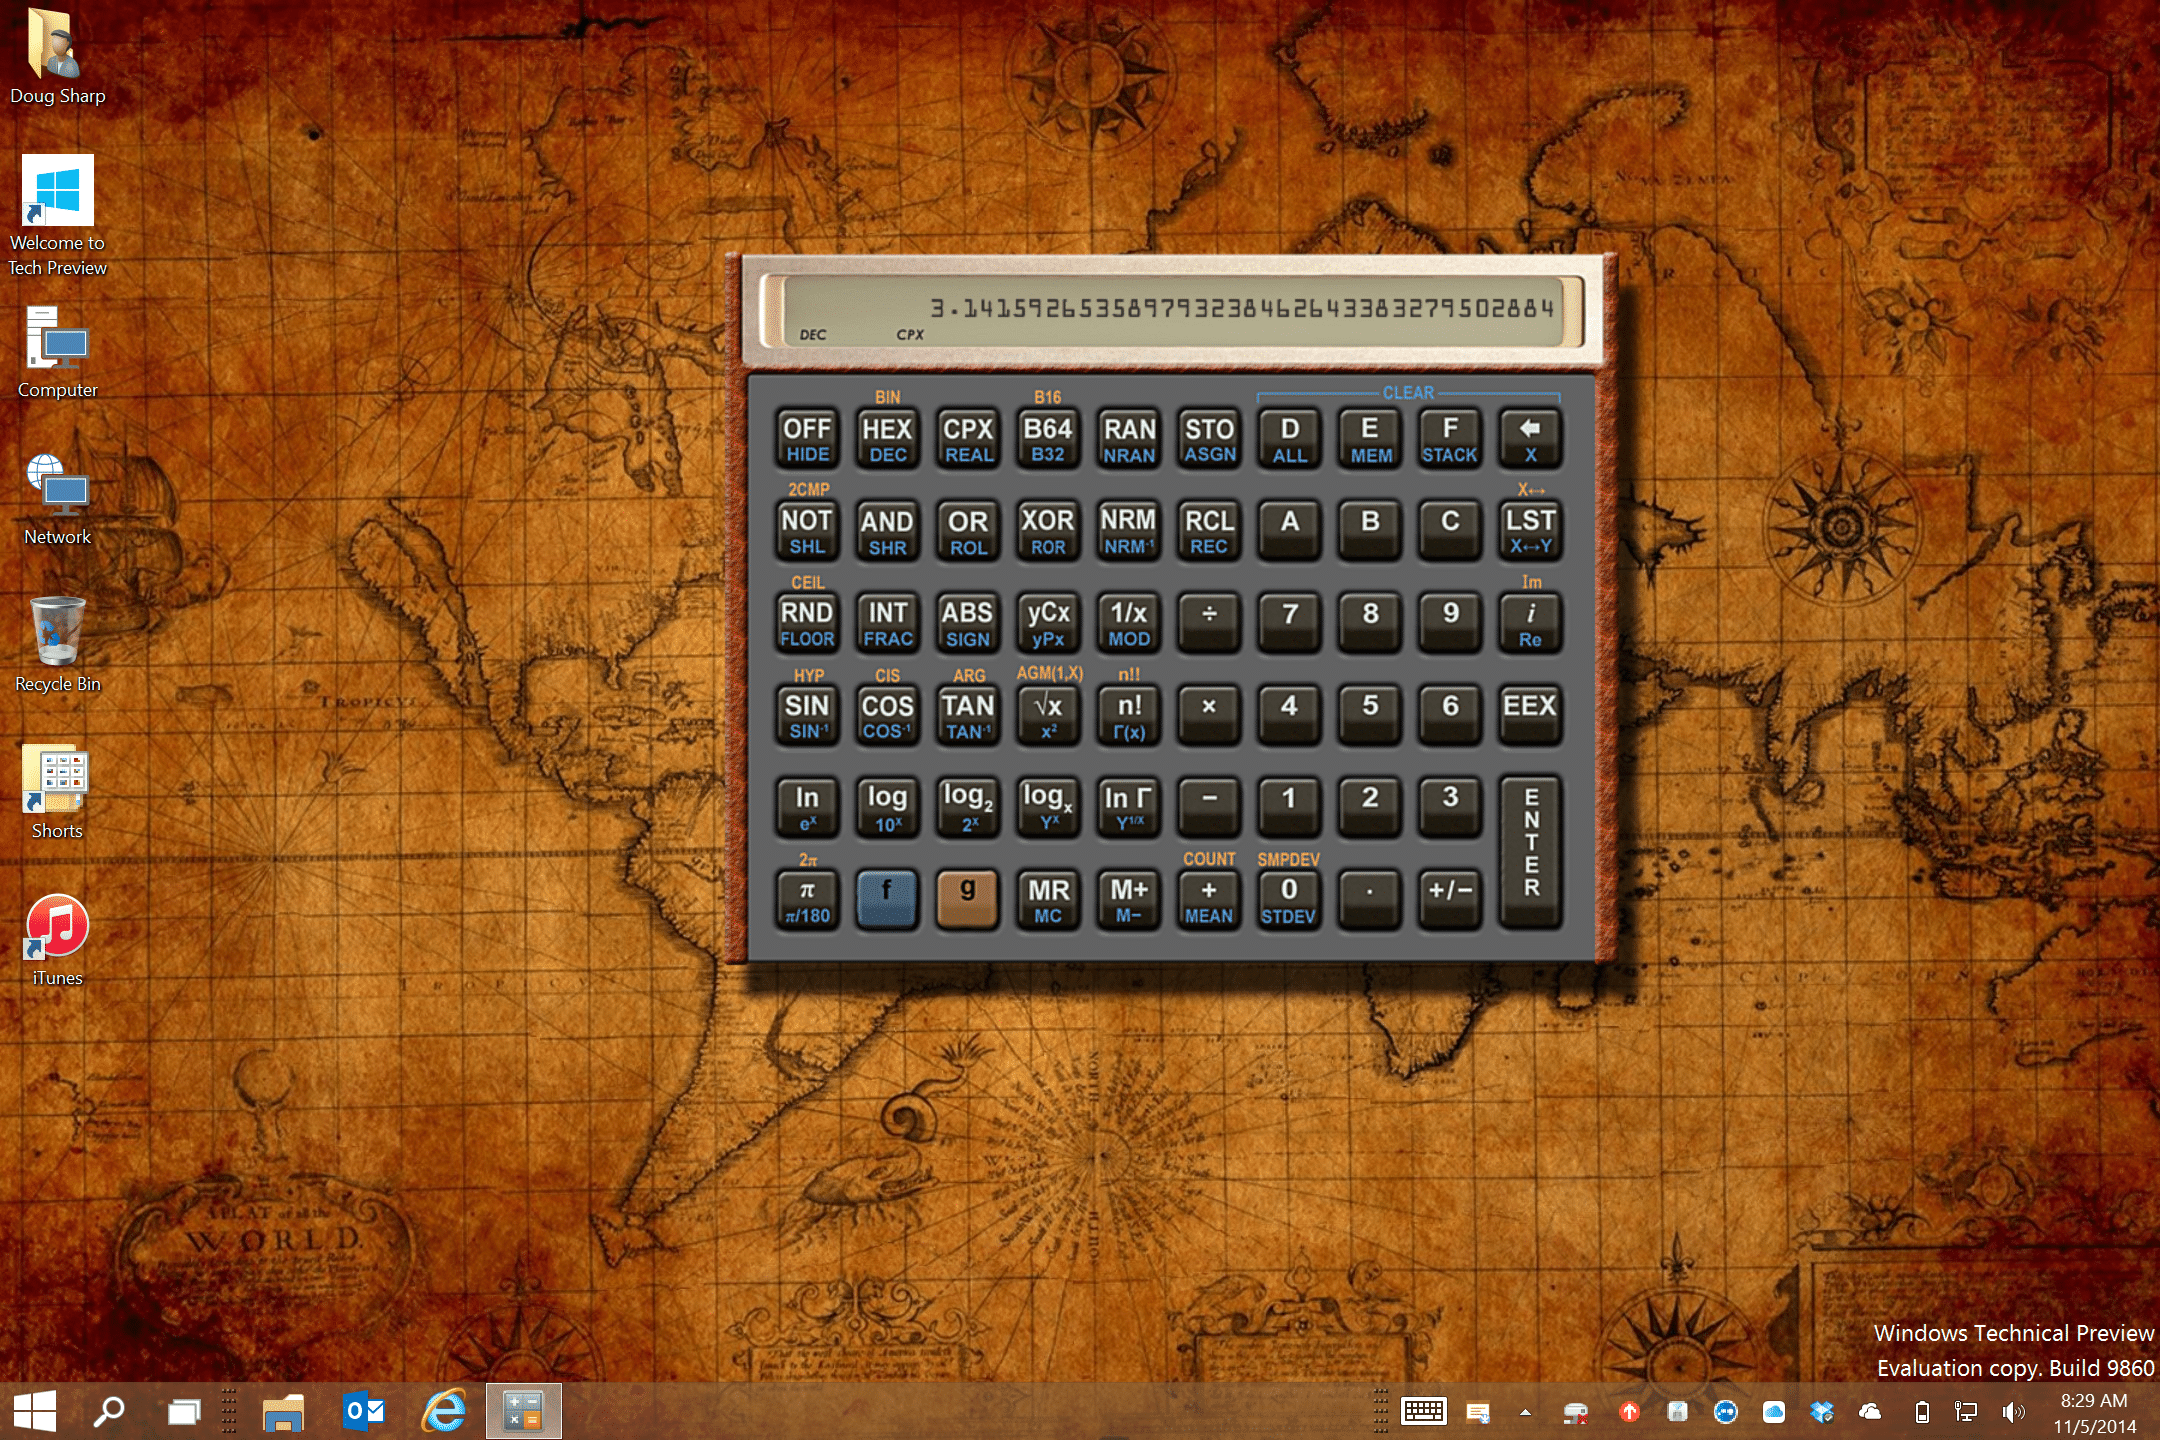Enter hex digit B
2160x1440 pixels.
1370,531
